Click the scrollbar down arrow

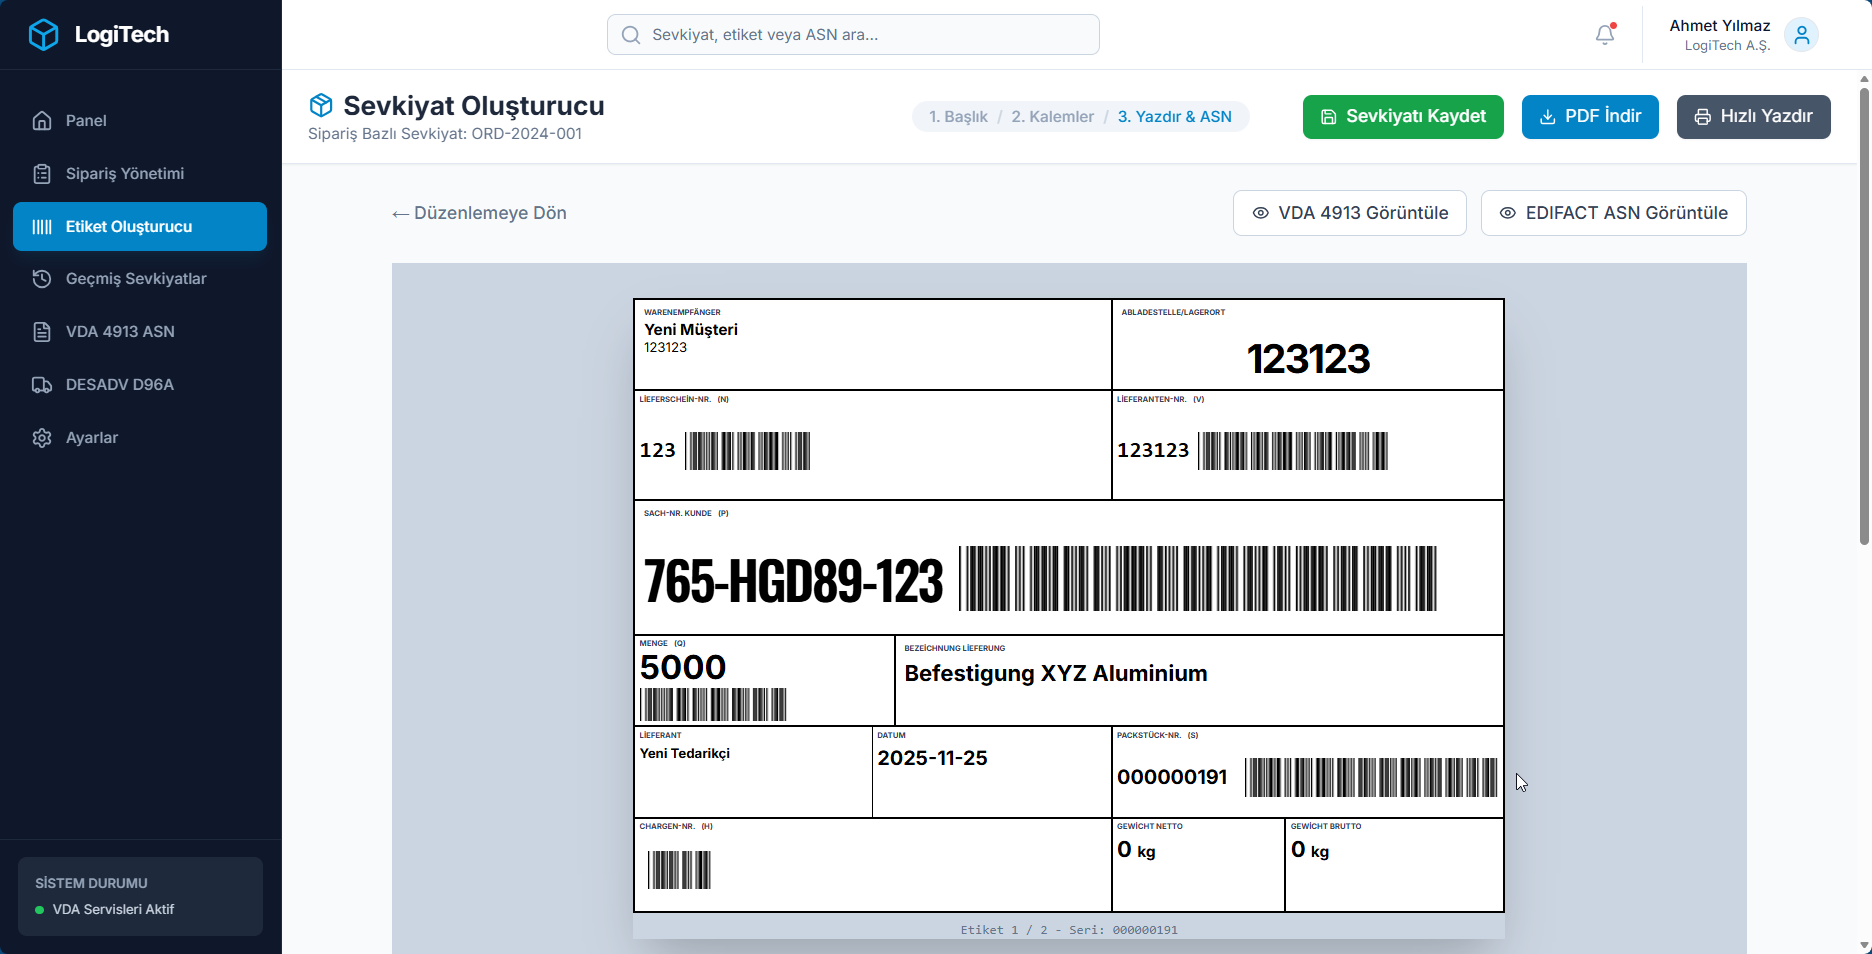point(1864,945)
